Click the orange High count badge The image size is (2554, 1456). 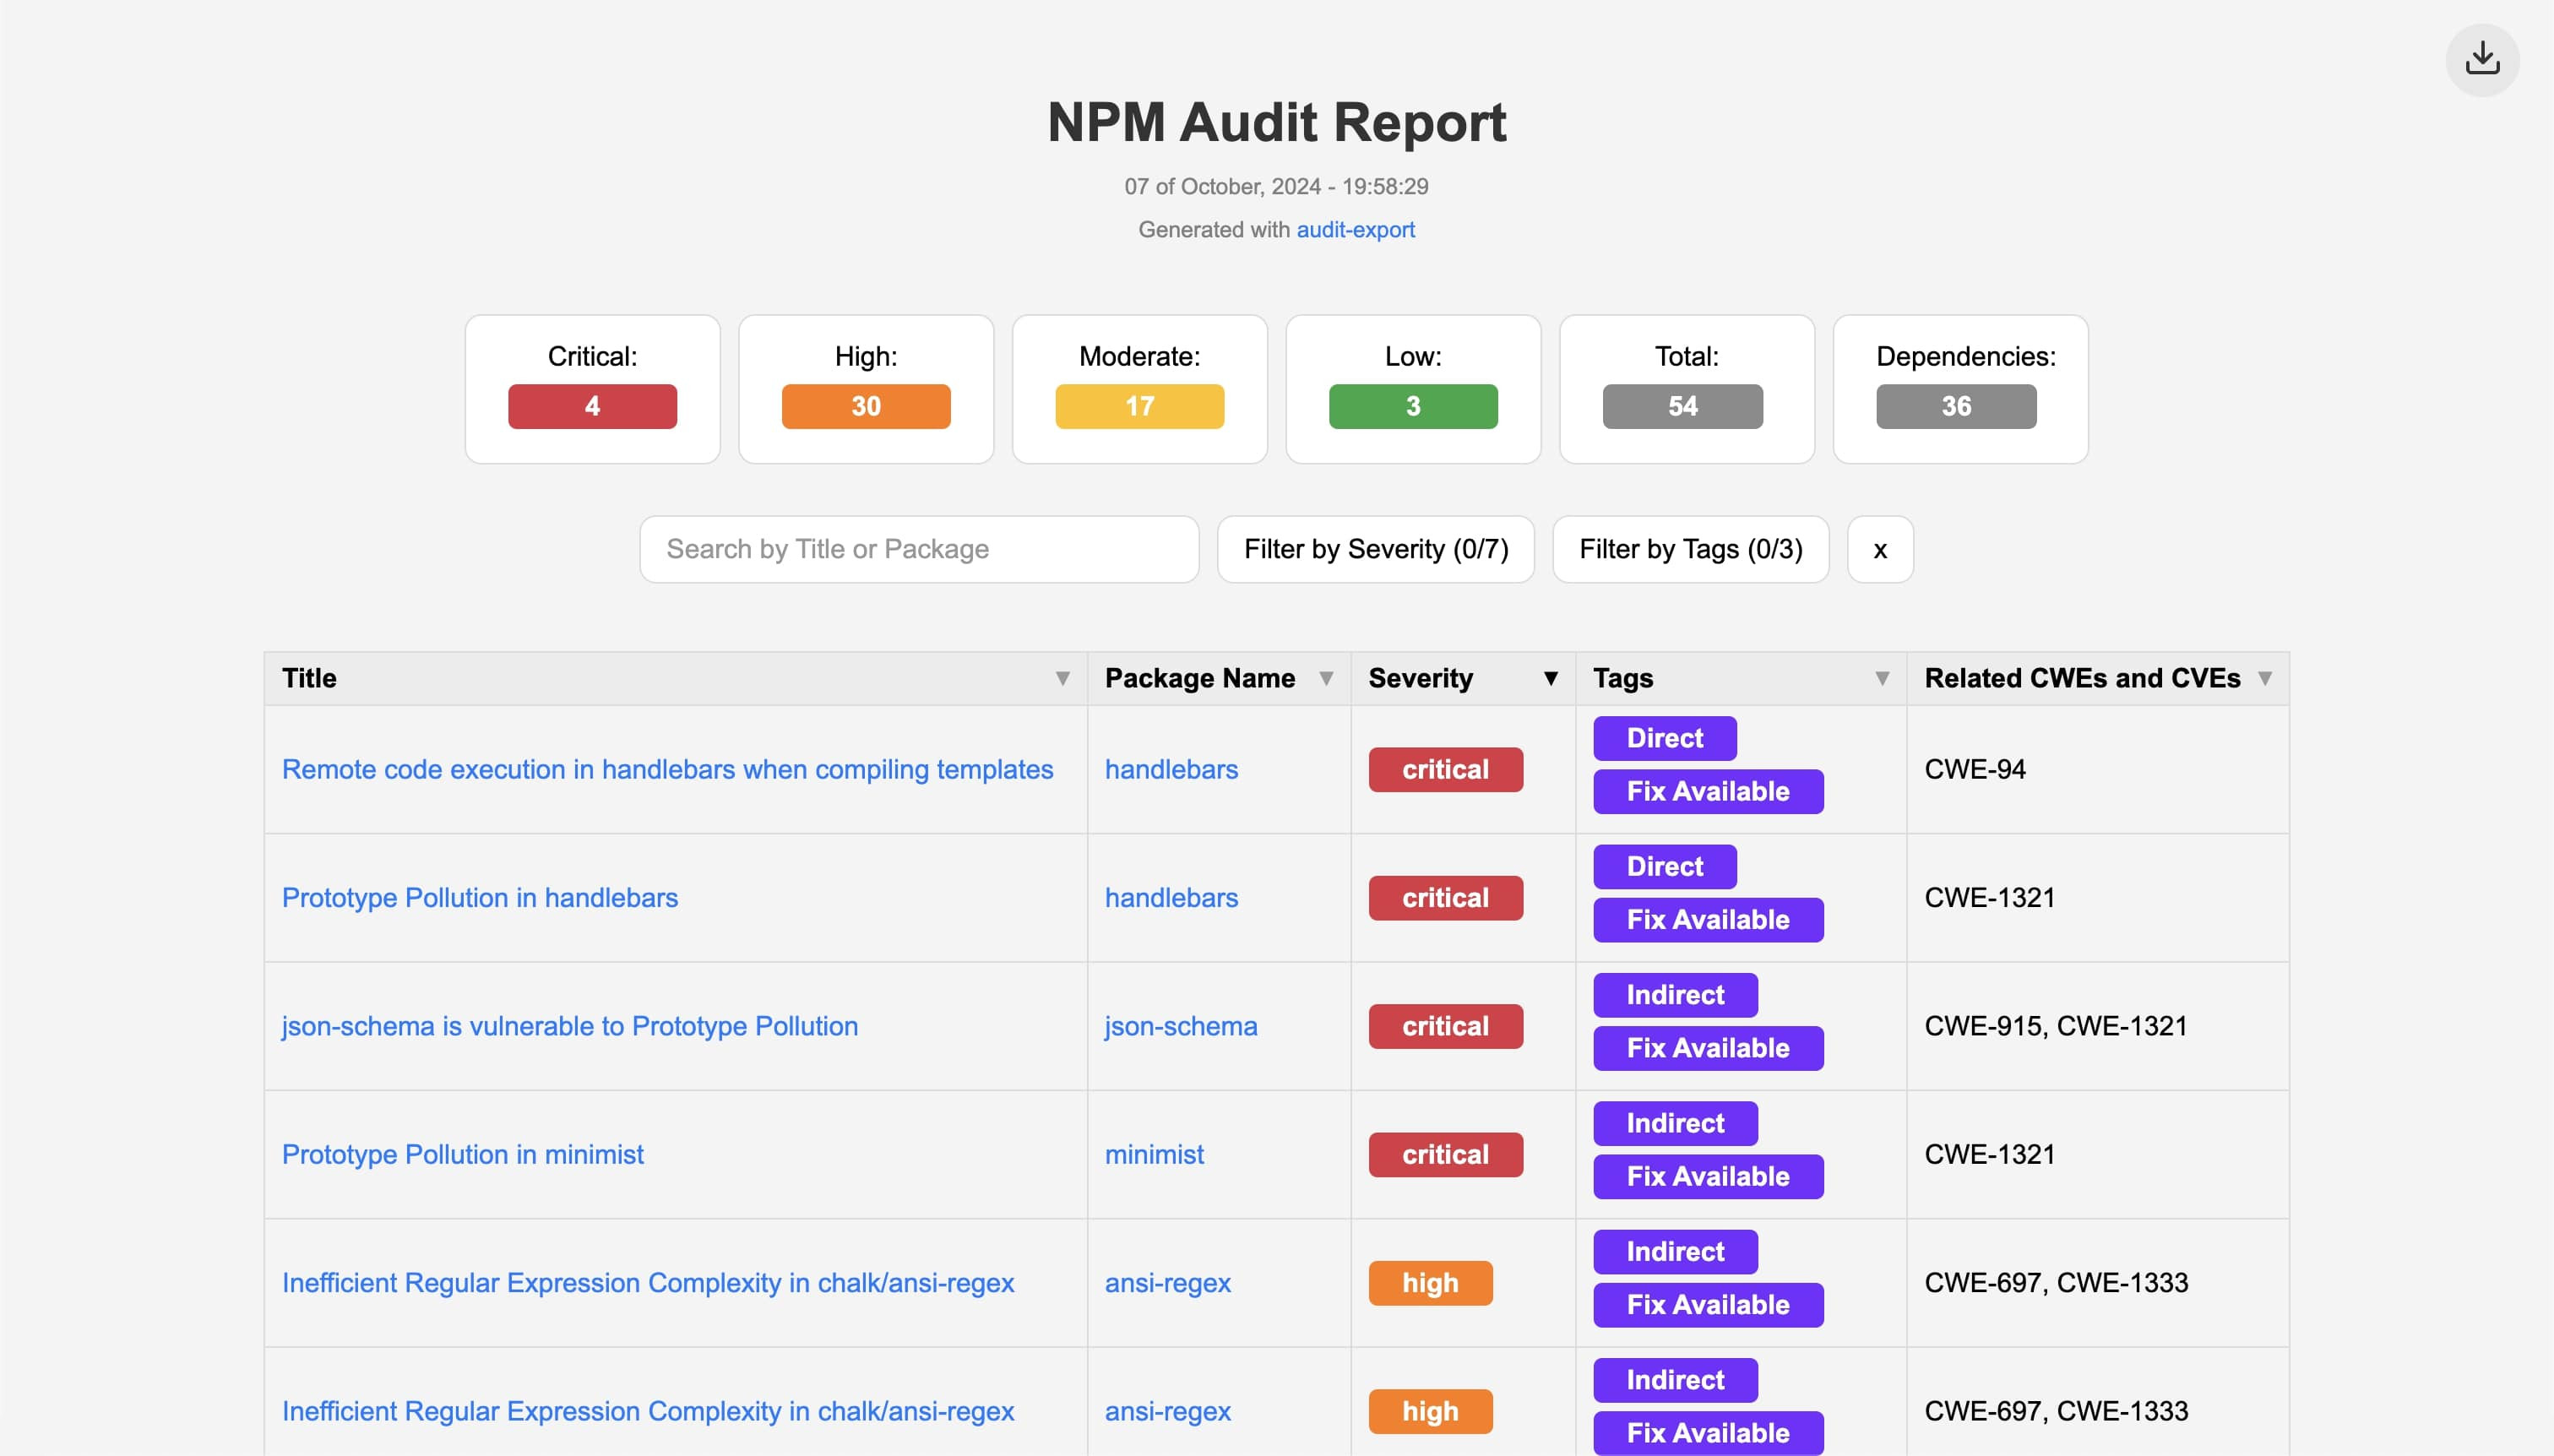coord(865,407)
